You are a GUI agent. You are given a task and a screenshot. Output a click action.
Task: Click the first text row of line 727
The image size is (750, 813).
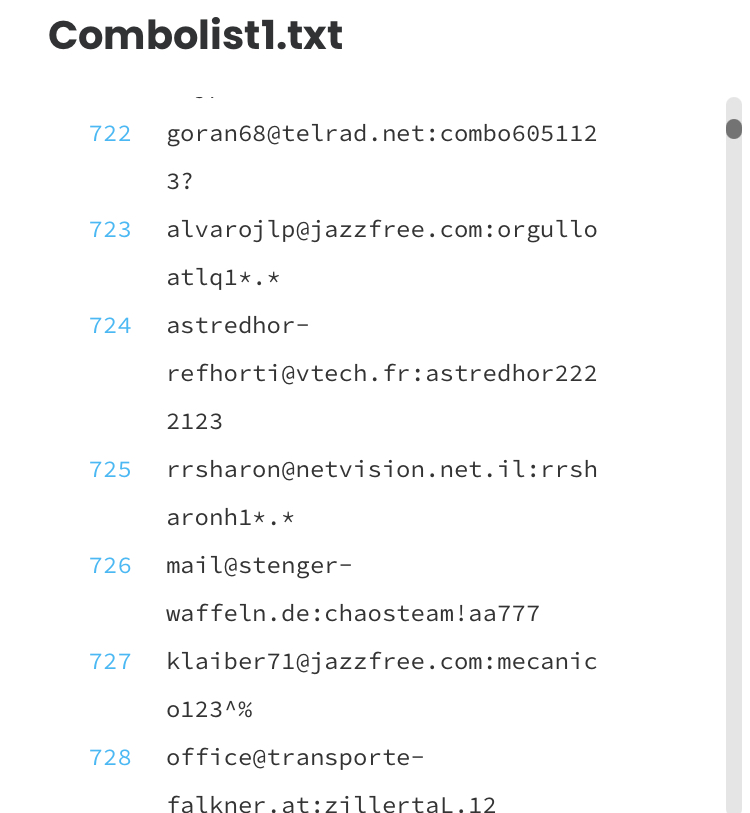[x=381, y=662]
